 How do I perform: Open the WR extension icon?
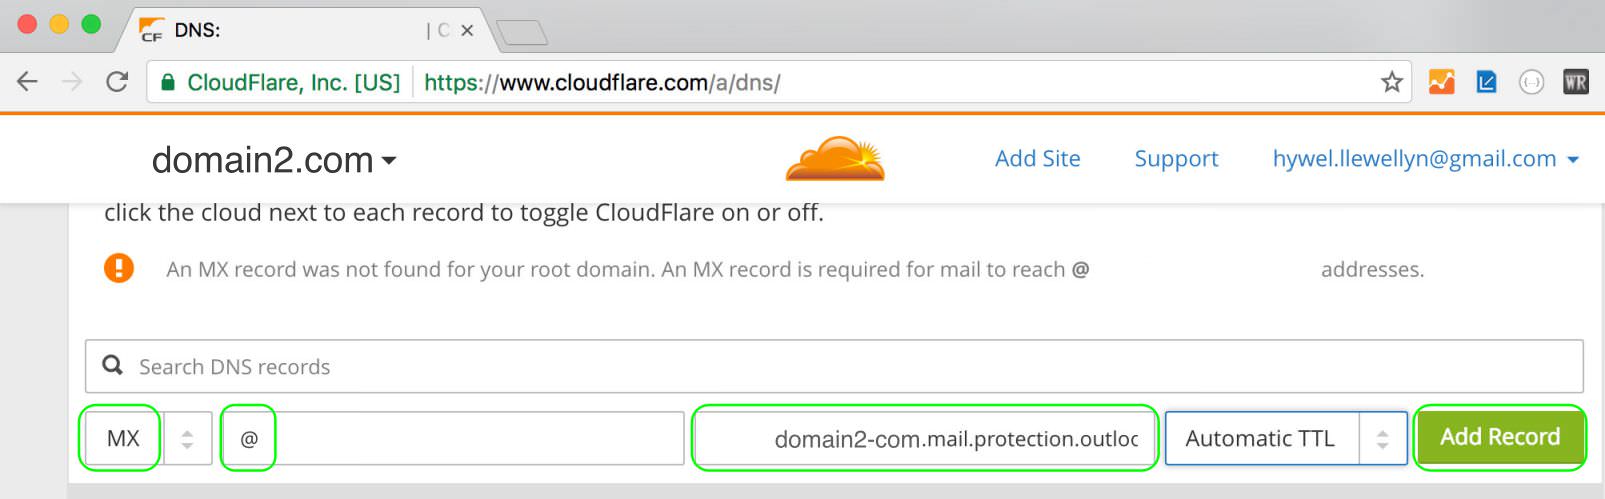coord(1576,82)
